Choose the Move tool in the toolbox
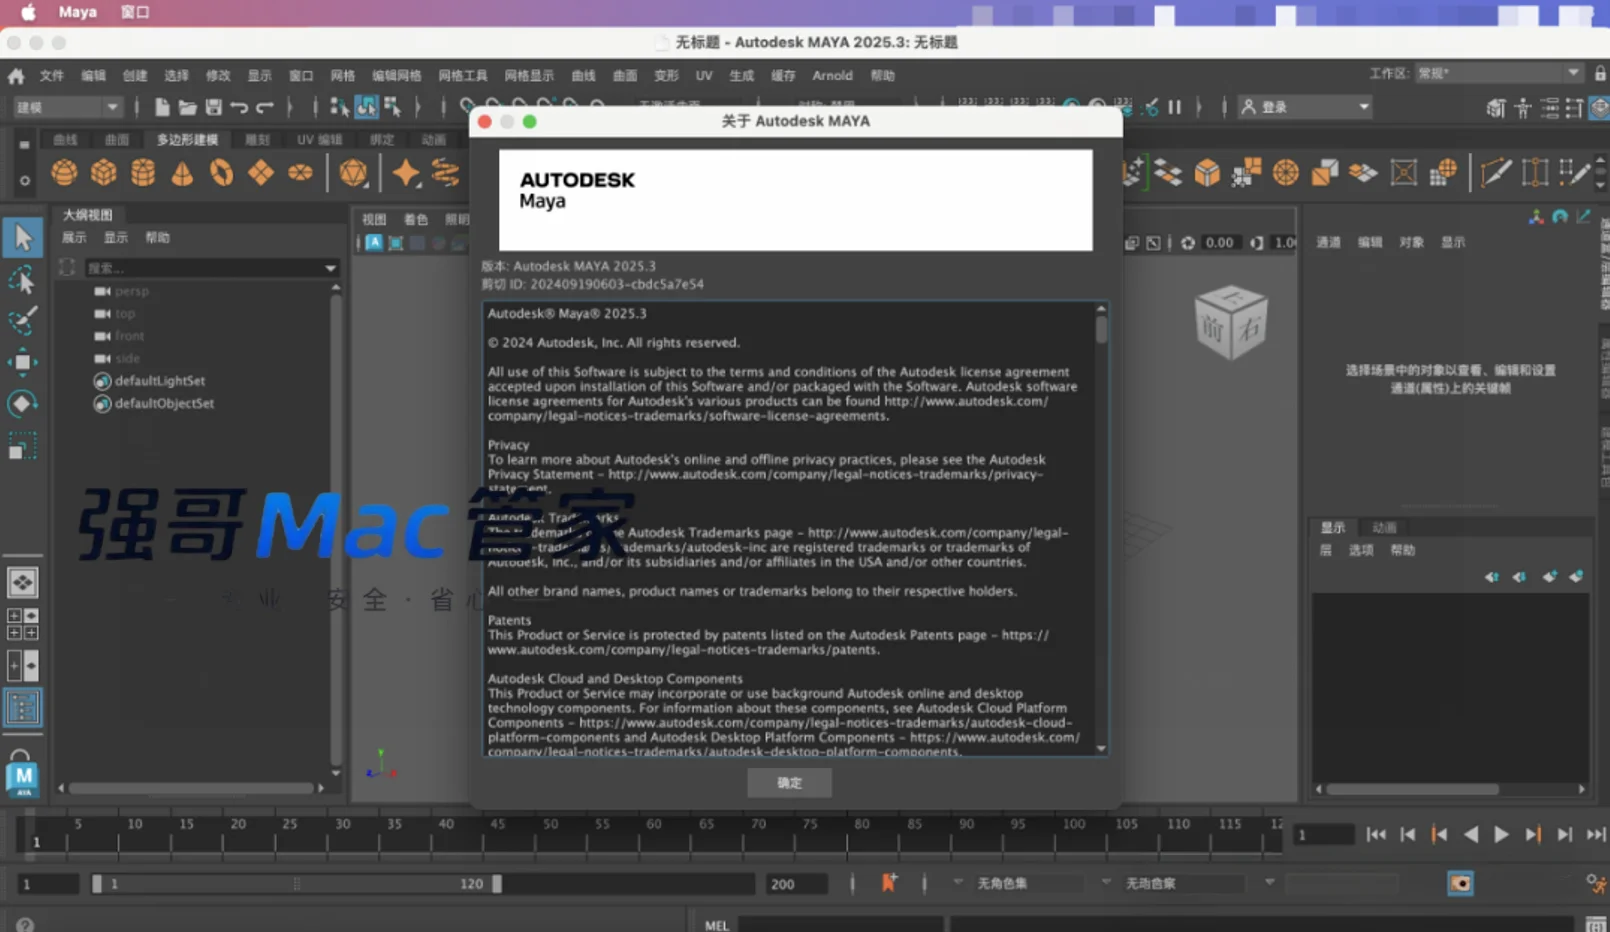1610x932 pixels. coord(22,362)
